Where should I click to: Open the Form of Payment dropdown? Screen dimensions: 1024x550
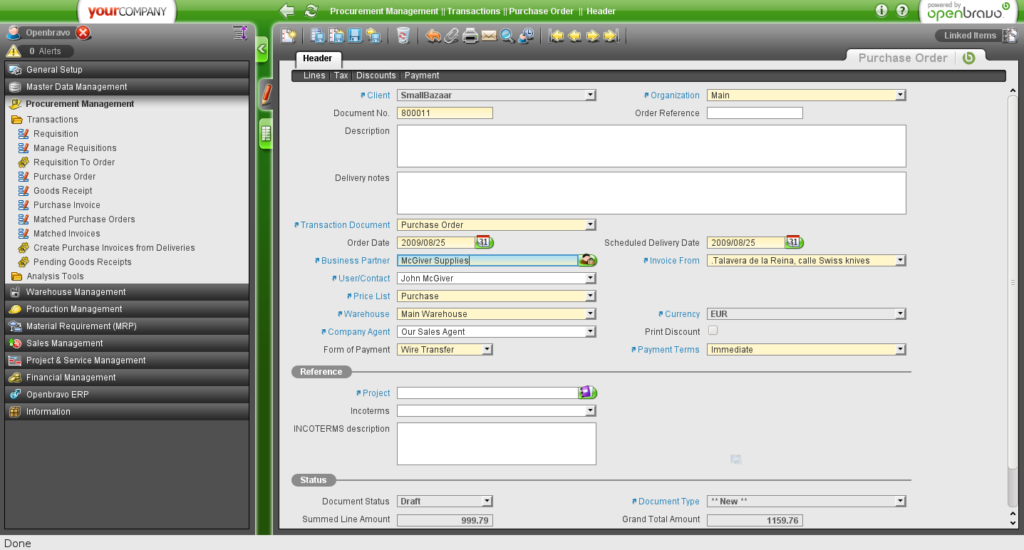pos(487,349)
